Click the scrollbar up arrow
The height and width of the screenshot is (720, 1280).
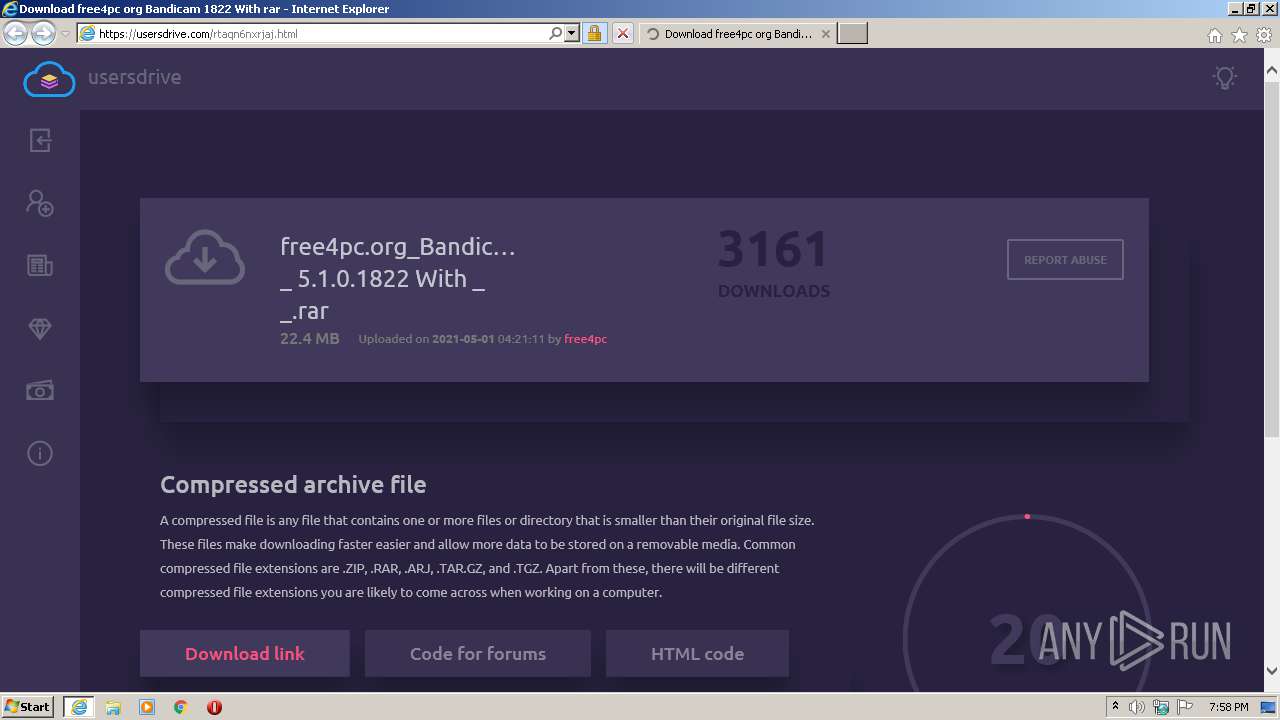click(x=1272, y=71)
